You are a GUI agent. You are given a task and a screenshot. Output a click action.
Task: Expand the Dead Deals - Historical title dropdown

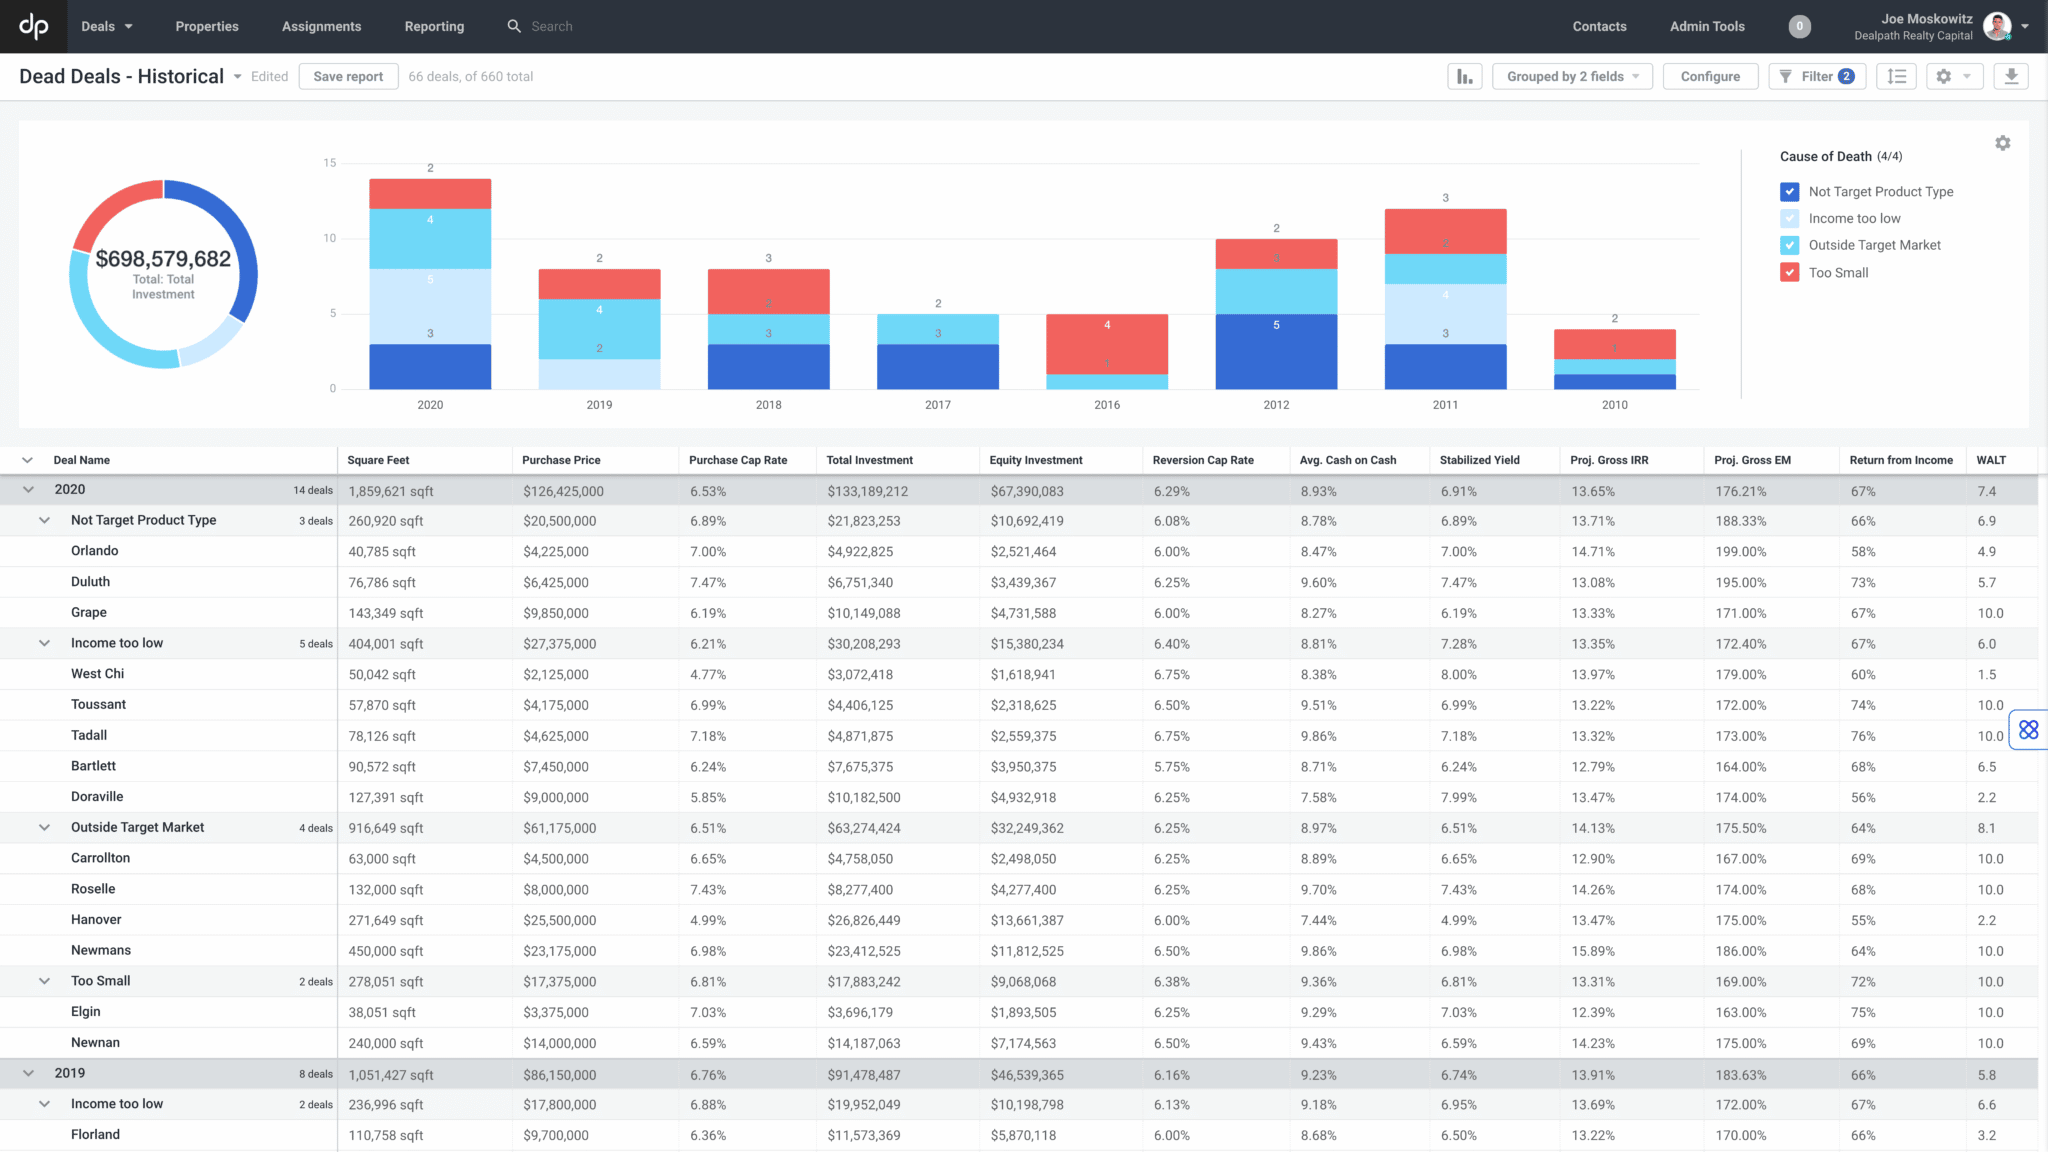point(237,76)
